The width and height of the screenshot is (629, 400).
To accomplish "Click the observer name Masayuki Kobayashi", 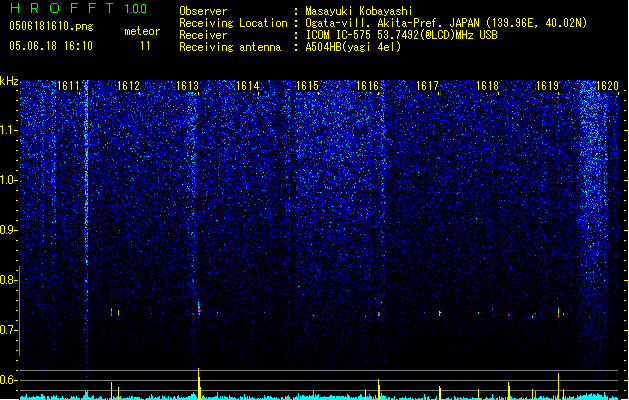I will point(359,11).
